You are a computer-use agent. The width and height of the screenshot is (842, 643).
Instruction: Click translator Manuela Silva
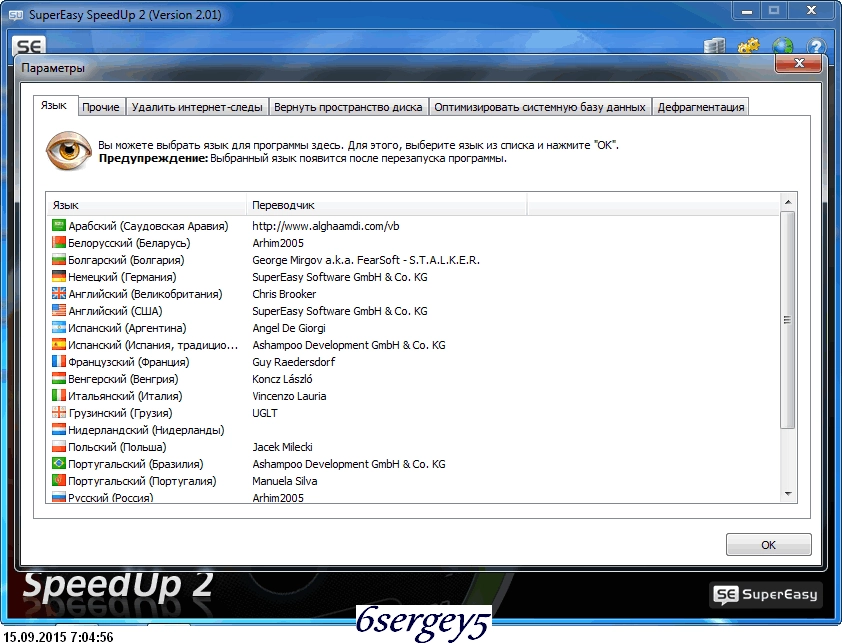(x=285, y=481)
